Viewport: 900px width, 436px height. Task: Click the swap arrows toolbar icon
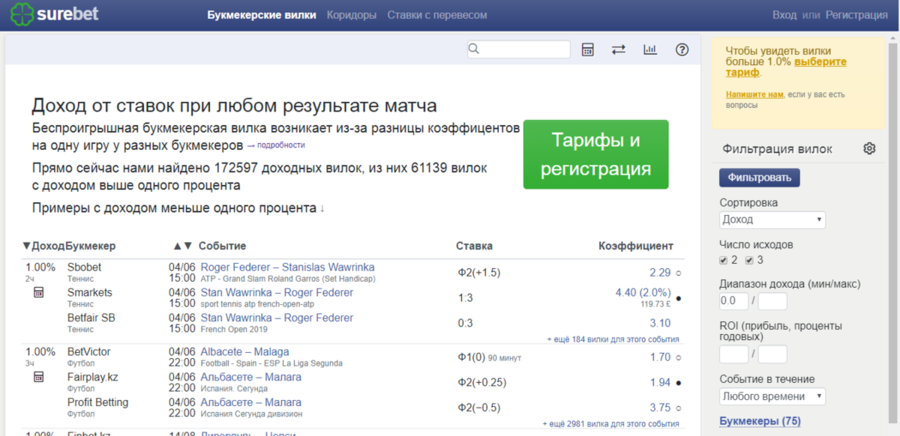(x=618, y=49)
